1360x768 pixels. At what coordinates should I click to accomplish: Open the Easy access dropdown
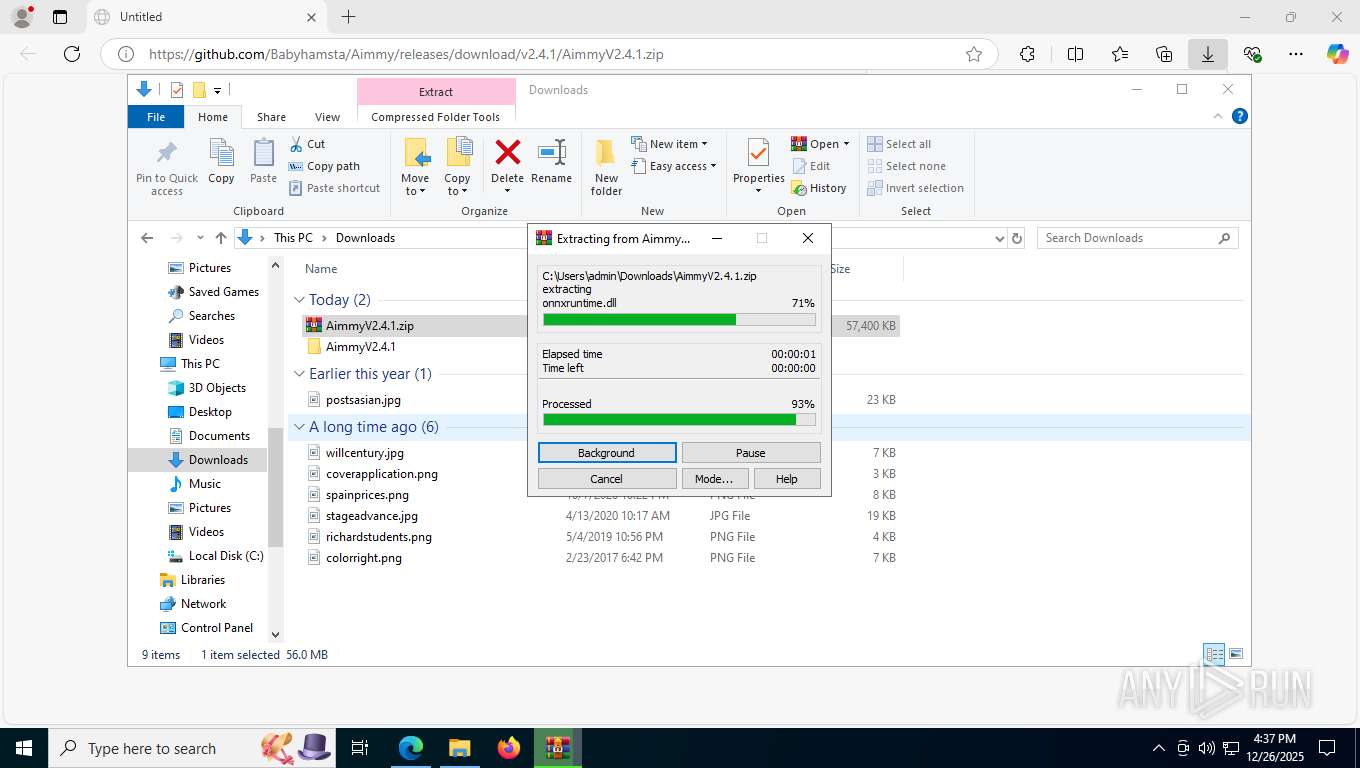coord(674,166)
